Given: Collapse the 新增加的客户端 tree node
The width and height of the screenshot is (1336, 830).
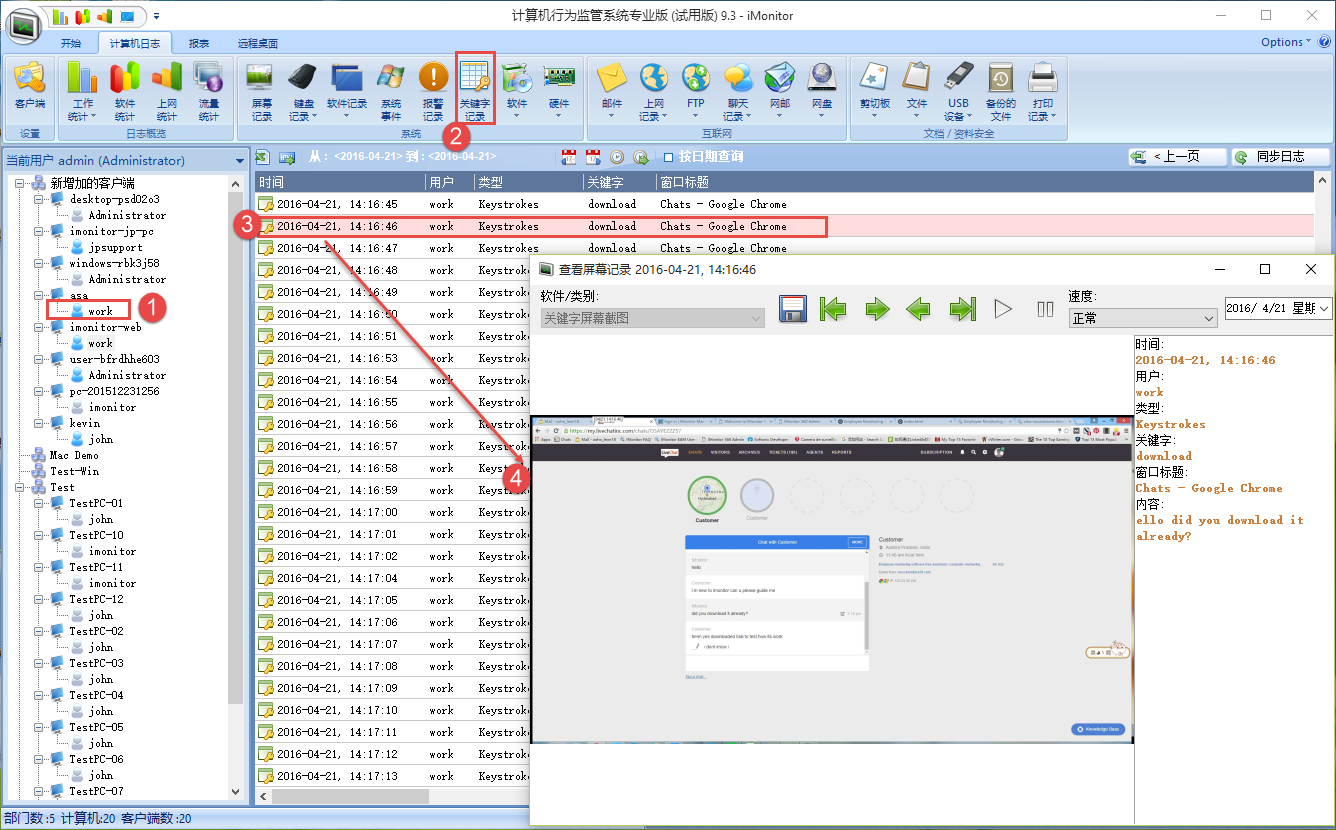Looking at the screenshot, I should (21, 184).
